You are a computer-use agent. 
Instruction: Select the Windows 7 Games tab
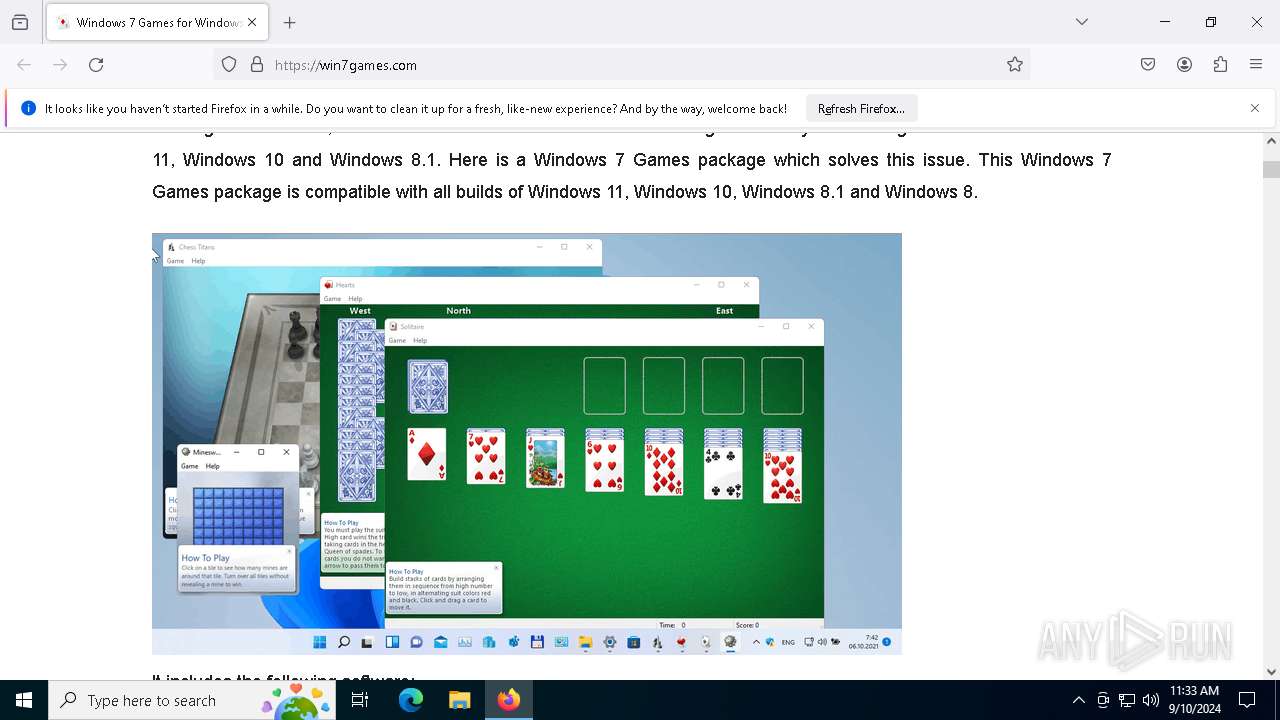(x=157, y=22)
